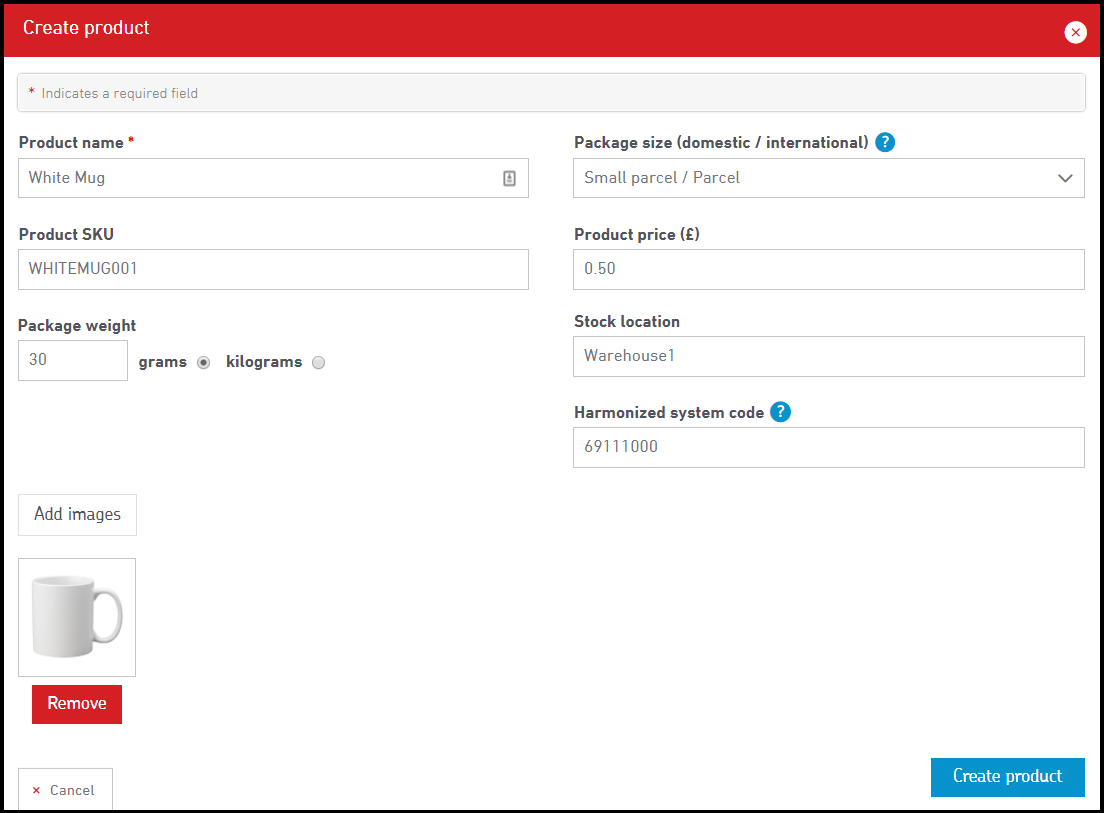Image resolution: width=1104 pixels, height=813 pixels.
Task: Edit the Stock location field
Action: (x=828, y=356)
